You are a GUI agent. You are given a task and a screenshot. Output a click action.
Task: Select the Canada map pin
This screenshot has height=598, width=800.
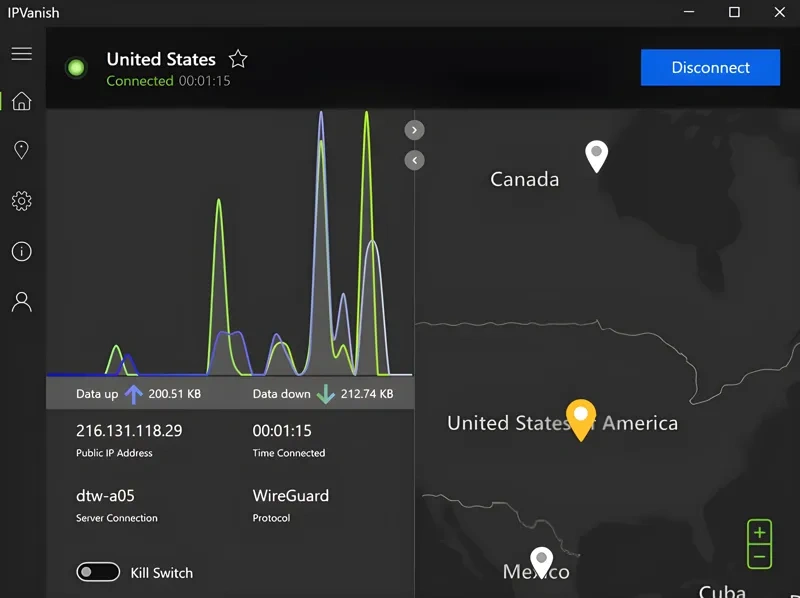596,154
